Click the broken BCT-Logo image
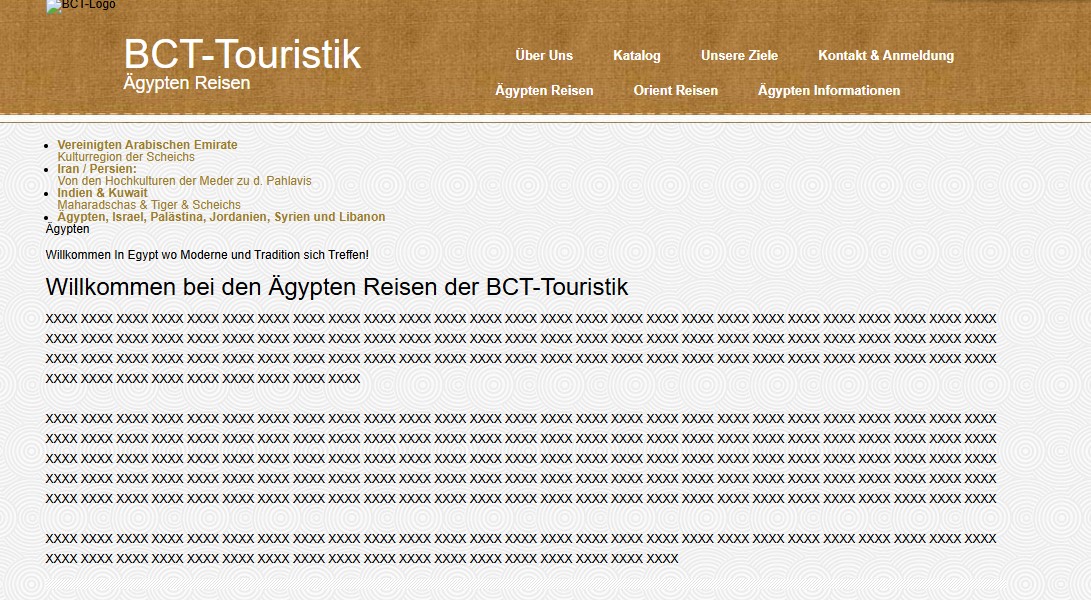Image resolution: width=1091 pixels, height=600 pixels. click(80, 6)
